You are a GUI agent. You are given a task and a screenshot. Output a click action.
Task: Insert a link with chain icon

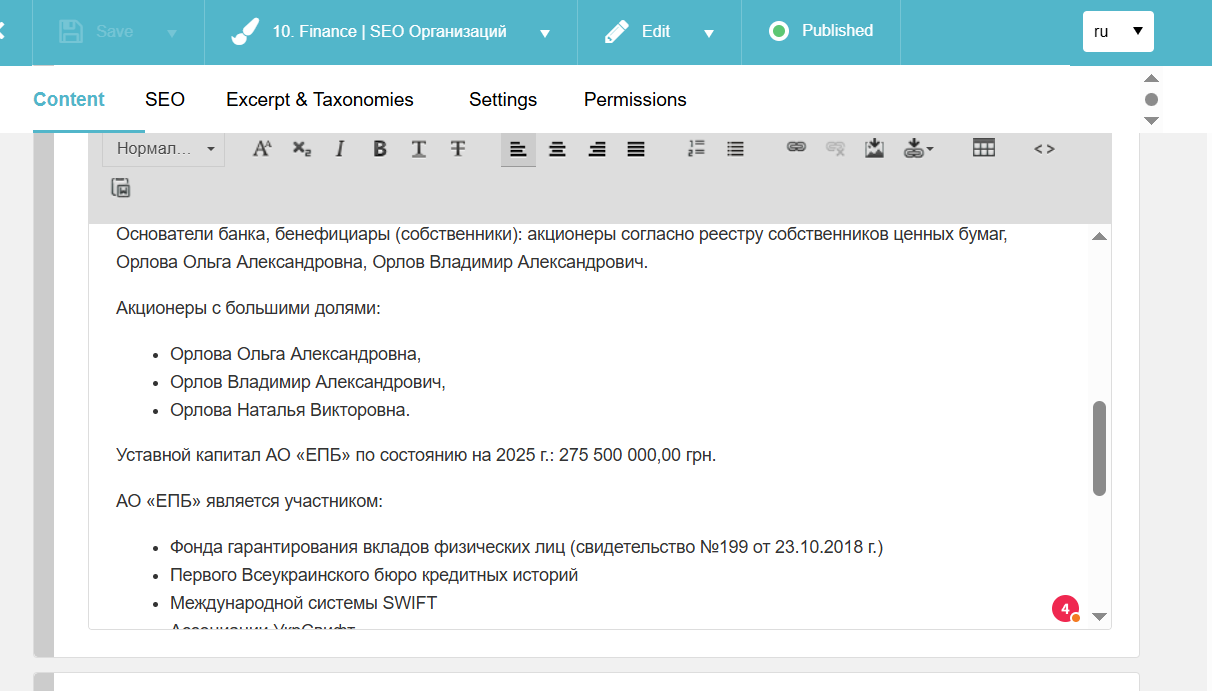(x=796, y=148)
